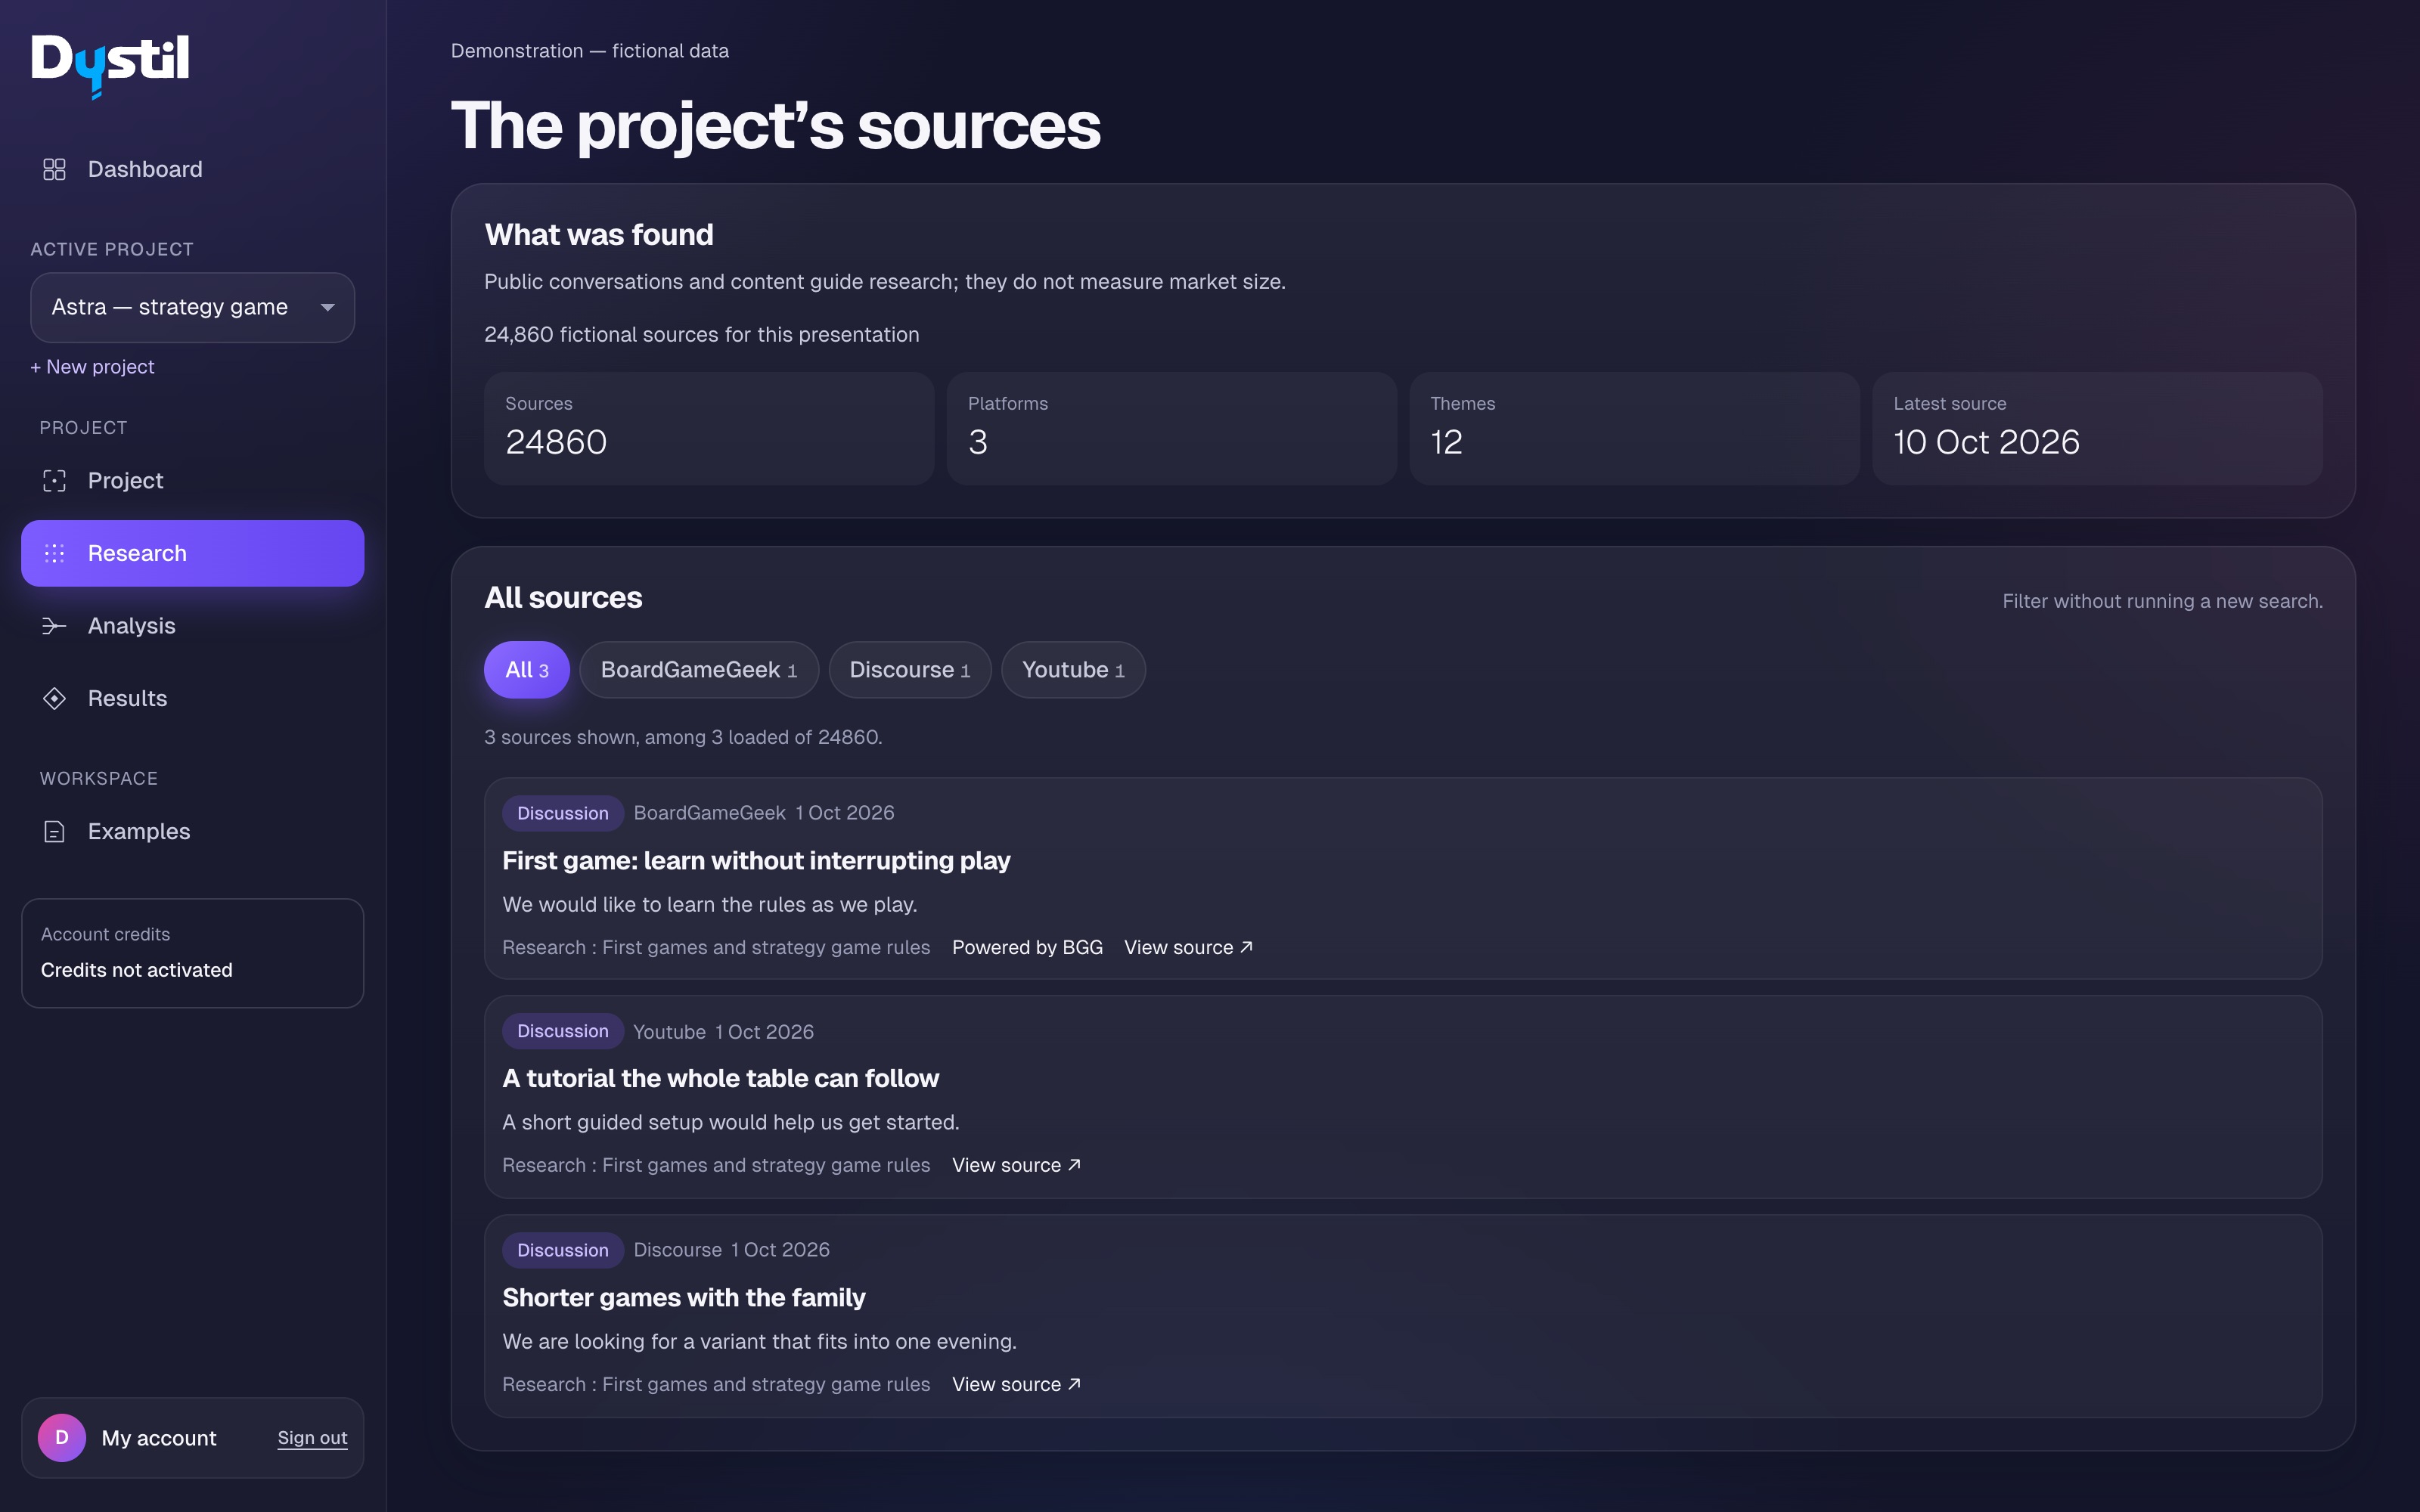
Task: Click 'Filter without running a new search.' text
Action: click(2162, 601)
